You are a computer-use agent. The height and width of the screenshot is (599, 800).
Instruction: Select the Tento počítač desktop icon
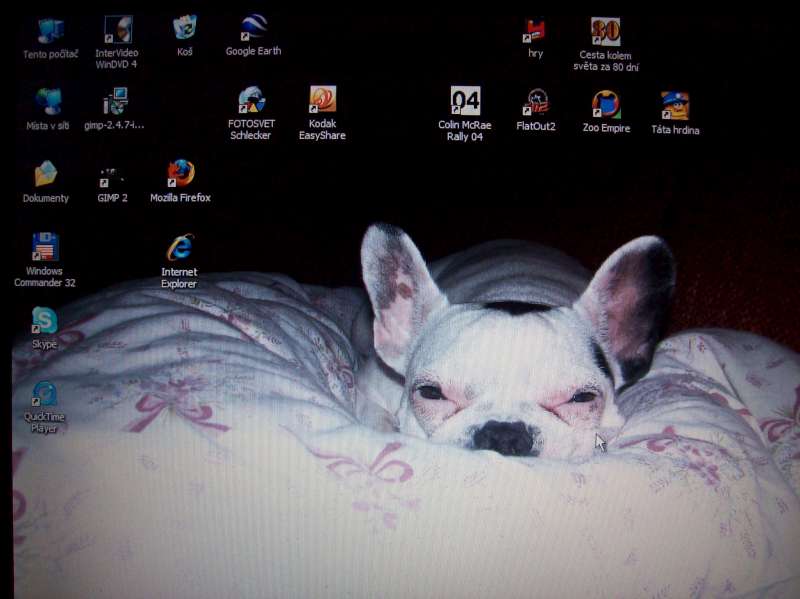tap(49, 32)
